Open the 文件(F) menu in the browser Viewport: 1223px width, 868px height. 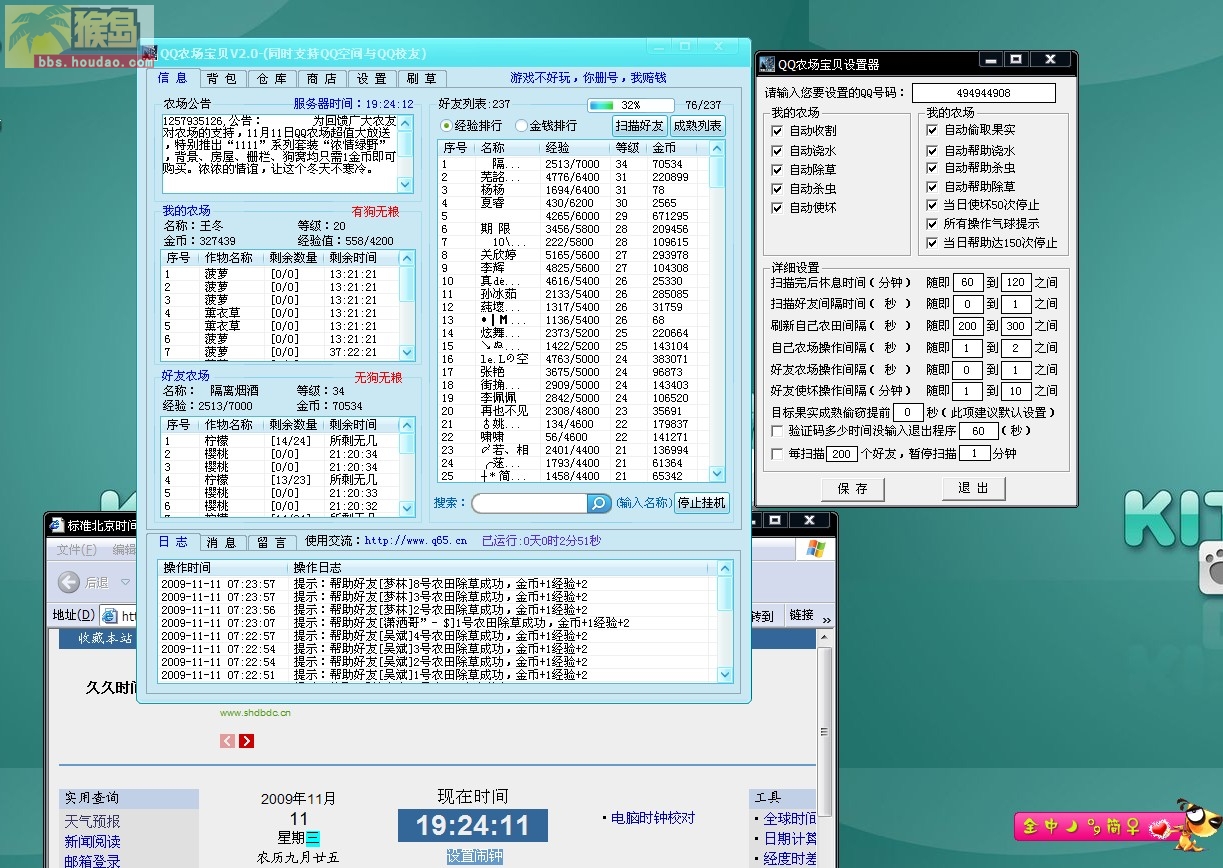77,550
